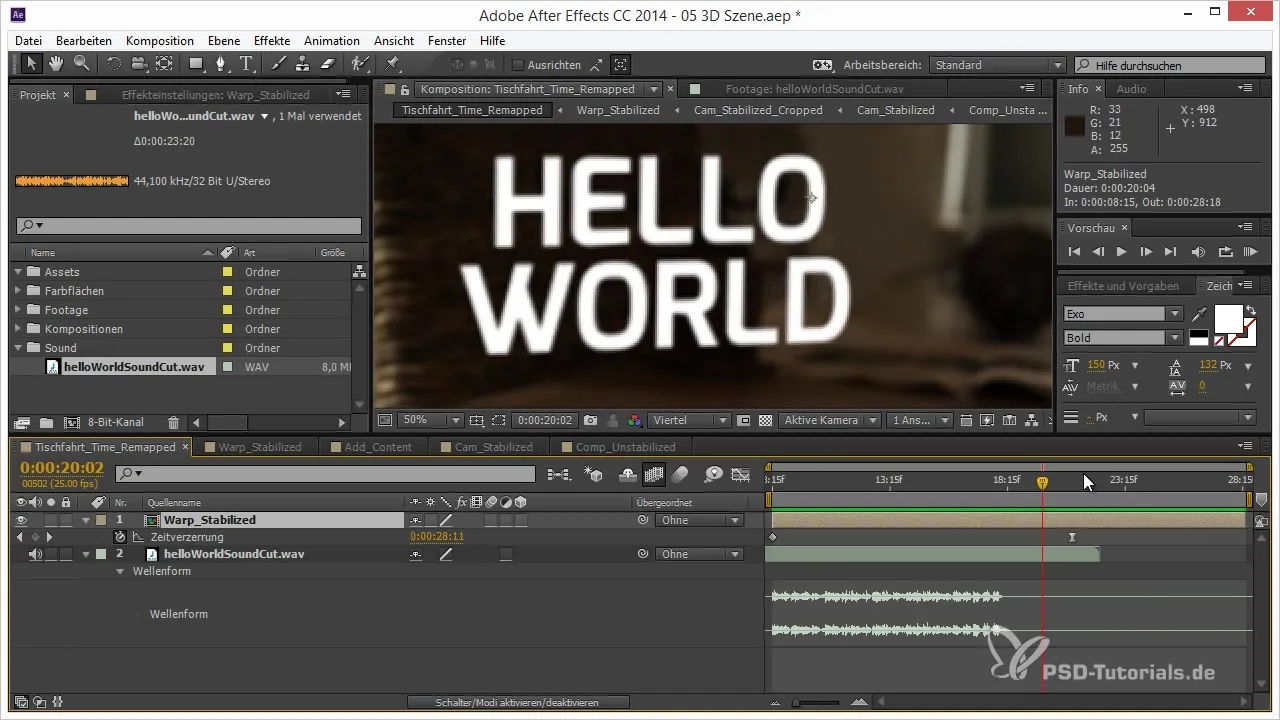
Task: Expand the Farbflächen folder
Action: (18, 291)
